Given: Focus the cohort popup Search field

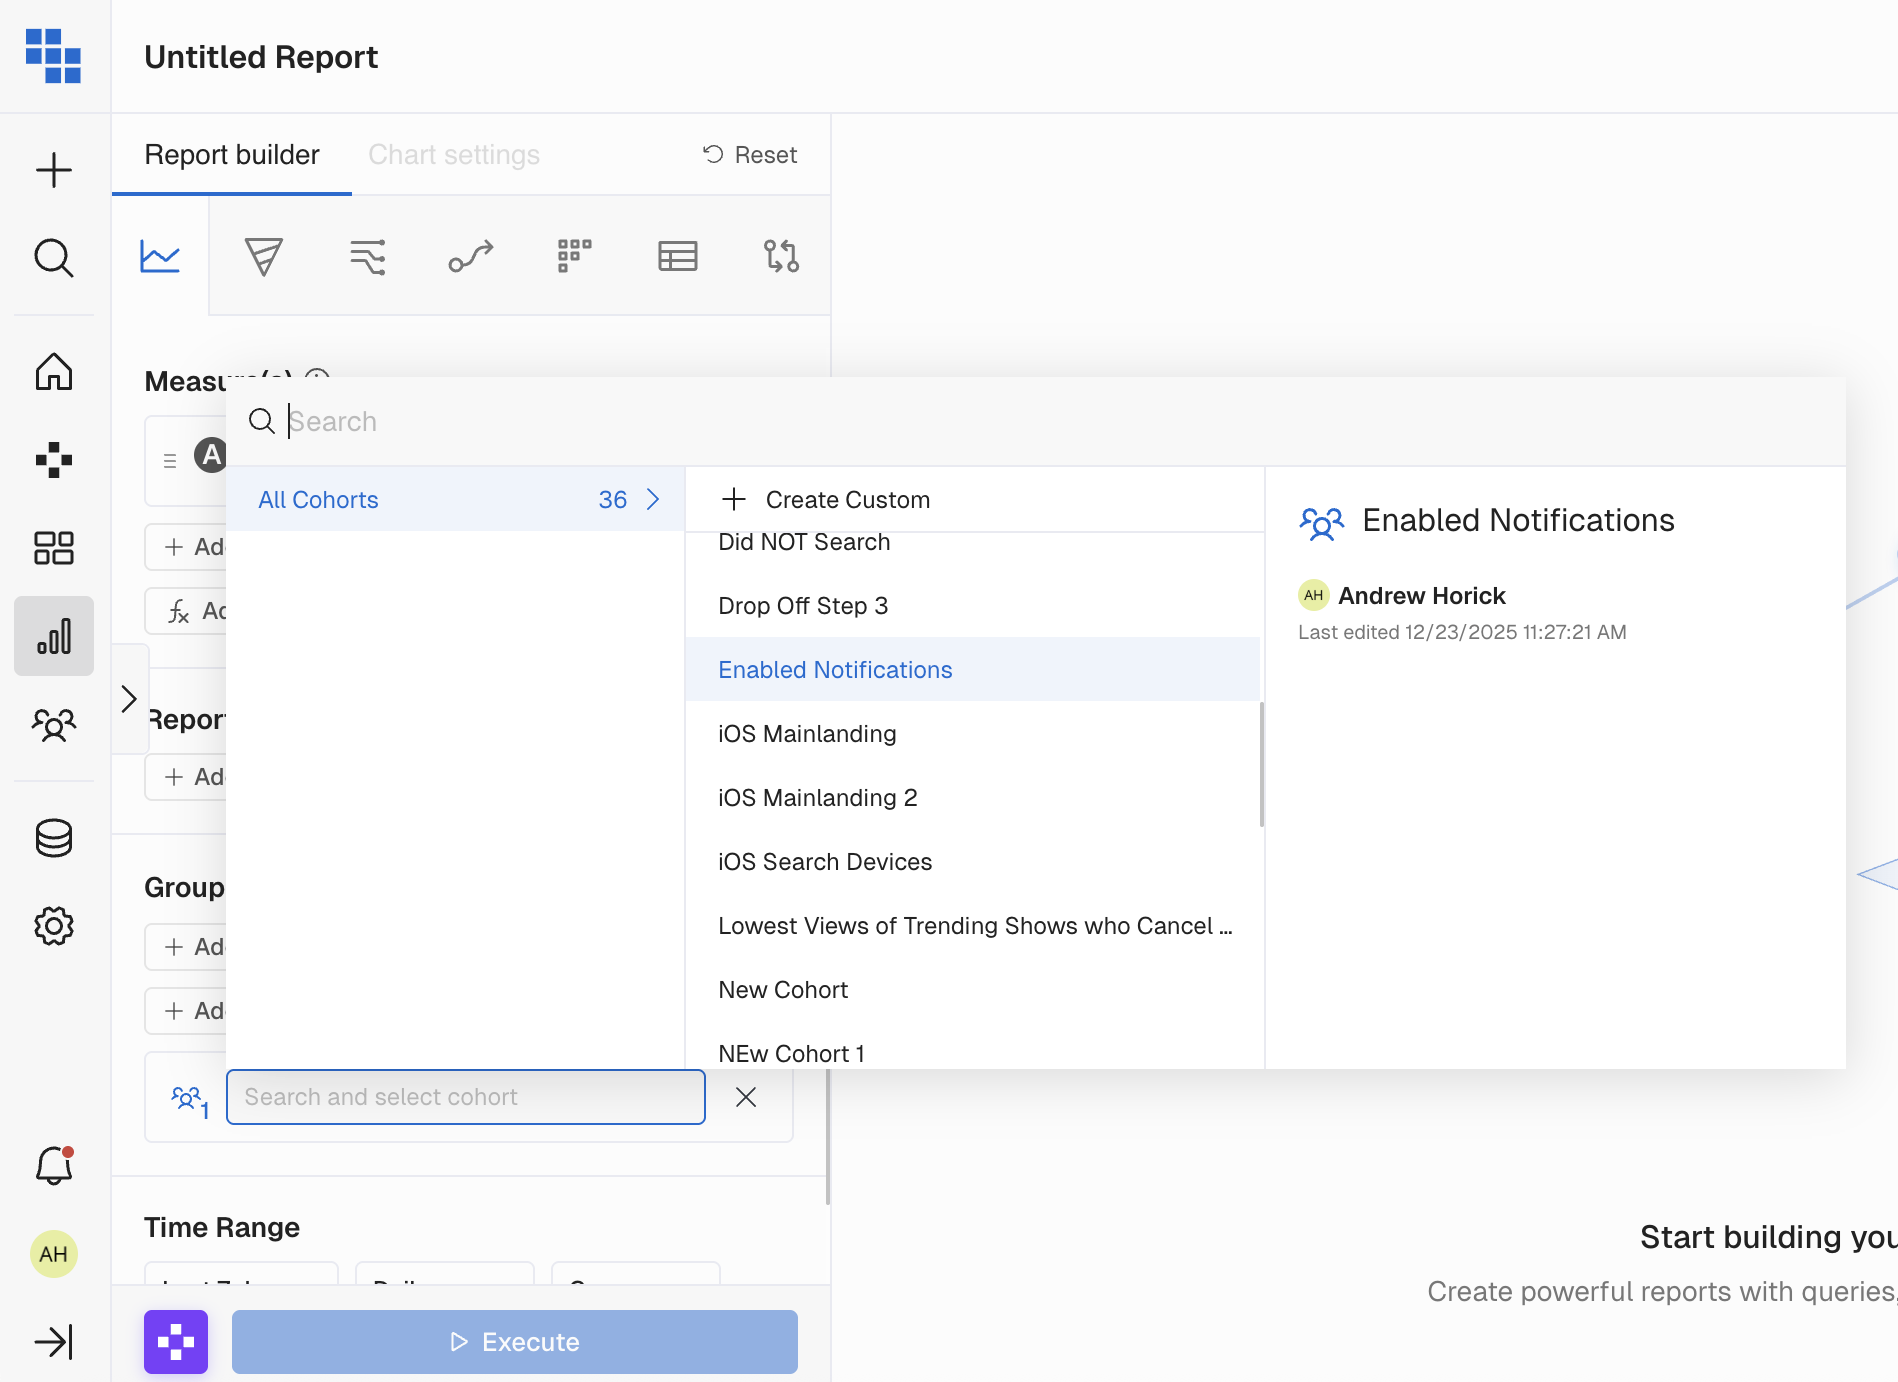Looking at the screenshot, I should 1036,421.
